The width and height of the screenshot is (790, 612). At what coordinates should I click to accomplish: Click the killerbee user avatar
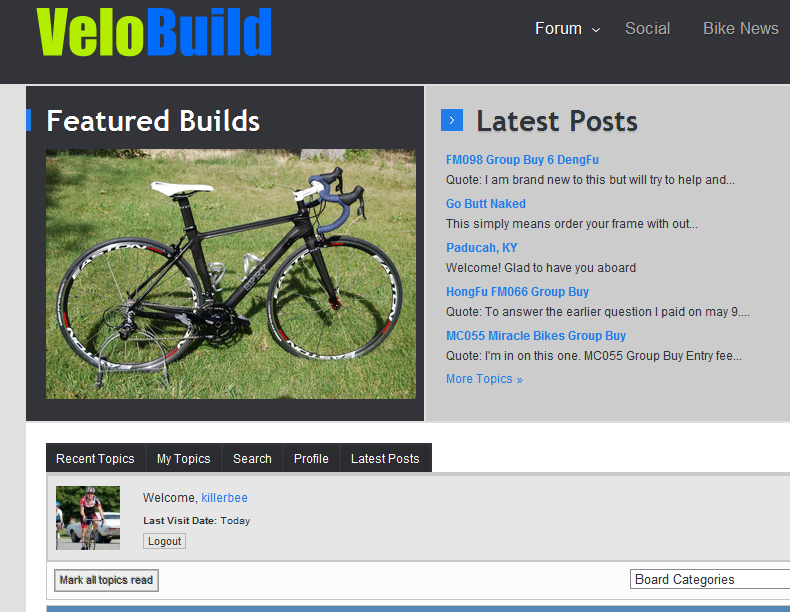88,518
